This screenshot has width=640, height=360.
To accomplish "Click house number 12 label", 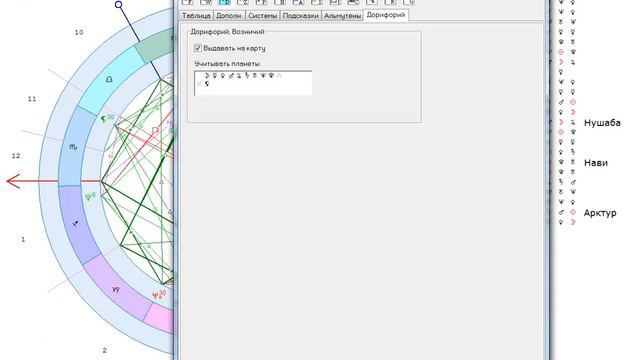I will pos(16,156).
